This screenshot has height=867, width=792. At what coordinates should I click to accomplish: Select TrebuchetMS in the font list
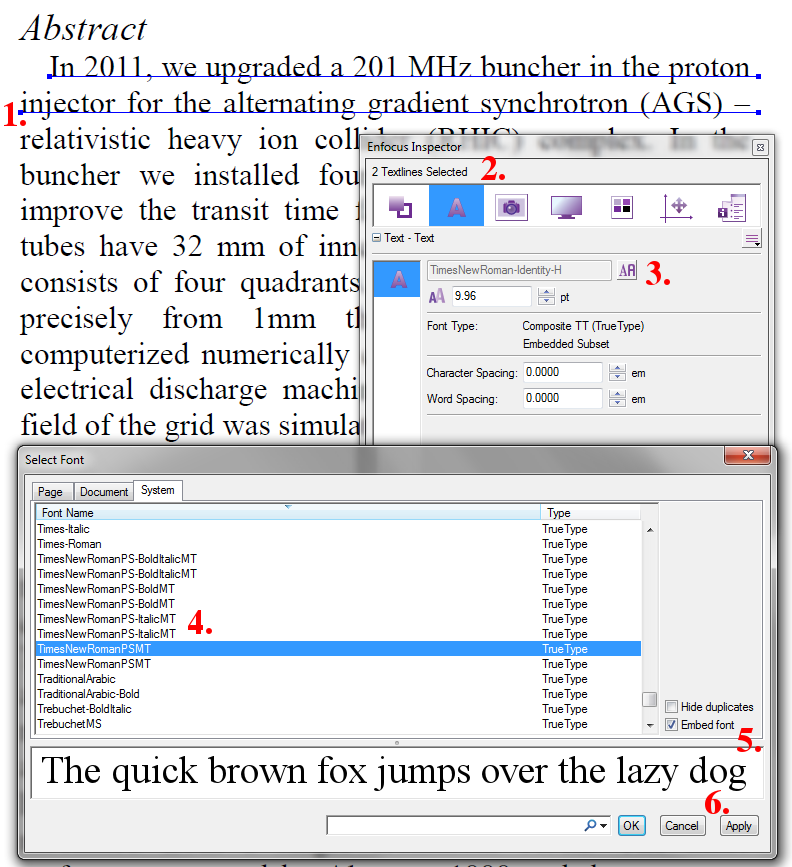click(x=338, y=724)
